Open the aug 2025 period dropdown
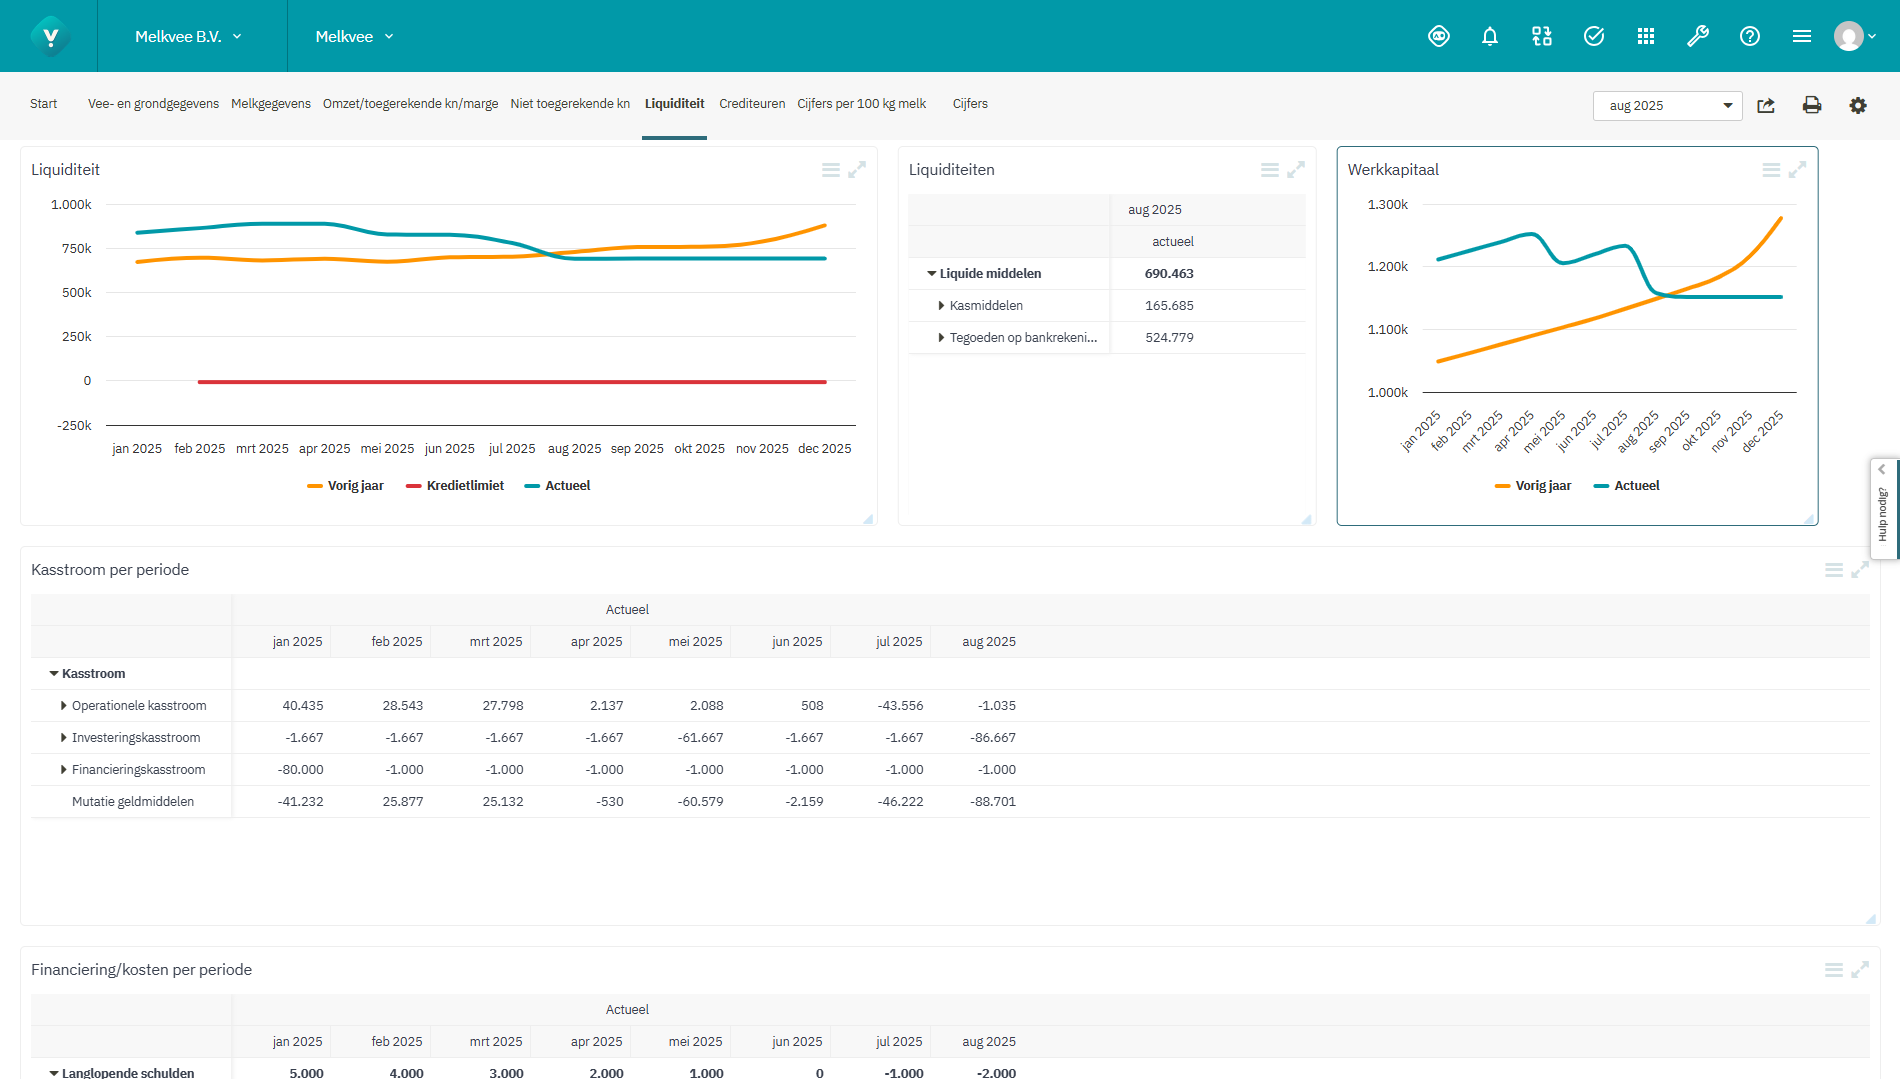The width and height of the screenshot is (1900, 1079). pyautogui.click(x=1667, y=106)
